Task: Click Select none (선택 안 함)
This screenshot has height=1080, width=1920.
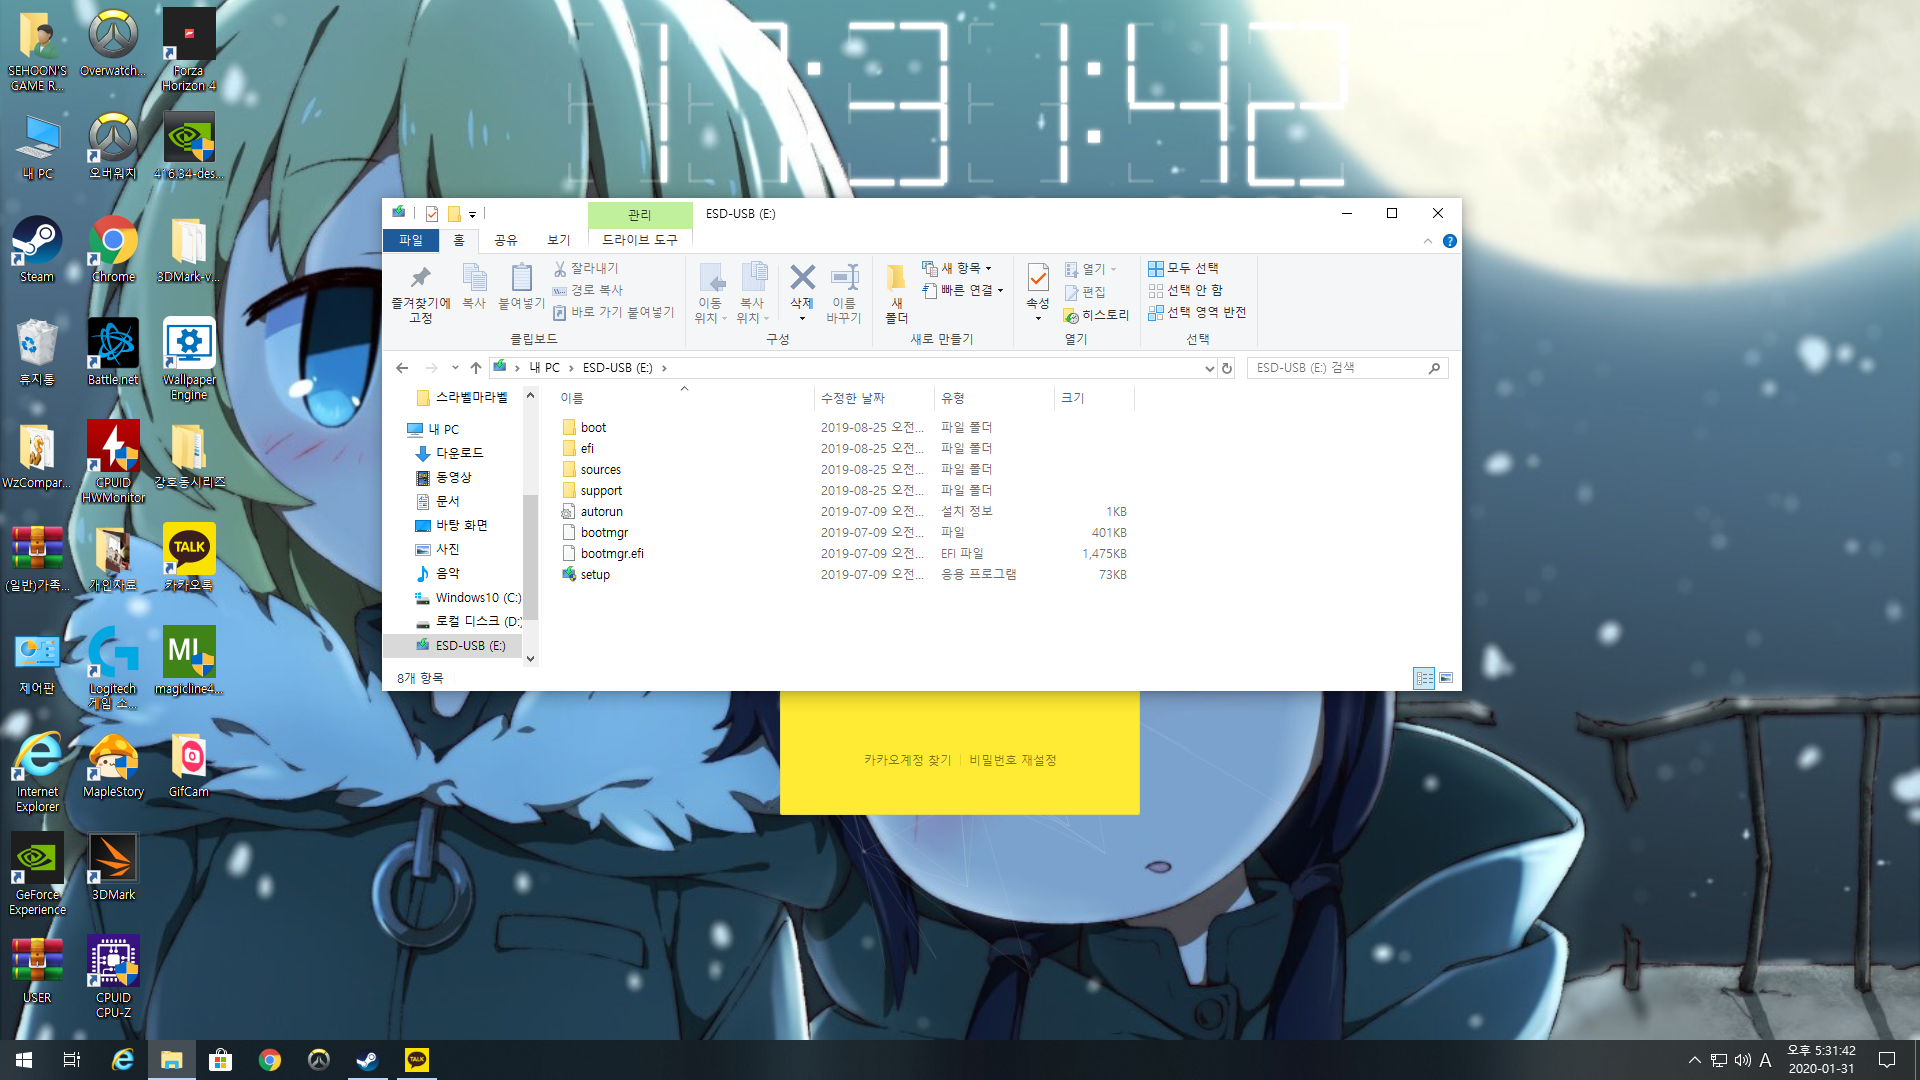Action: tap(1186, 290)
